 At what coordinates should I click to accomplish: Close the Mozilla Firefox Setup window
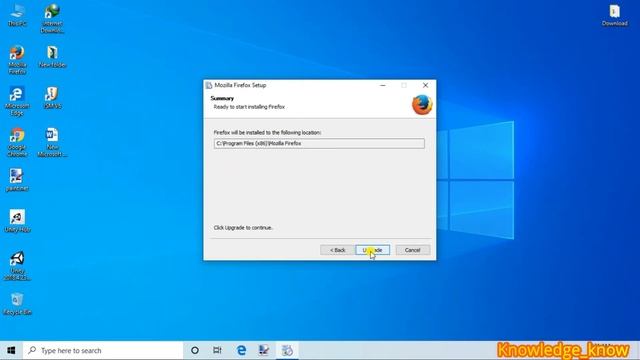point(425,85)
